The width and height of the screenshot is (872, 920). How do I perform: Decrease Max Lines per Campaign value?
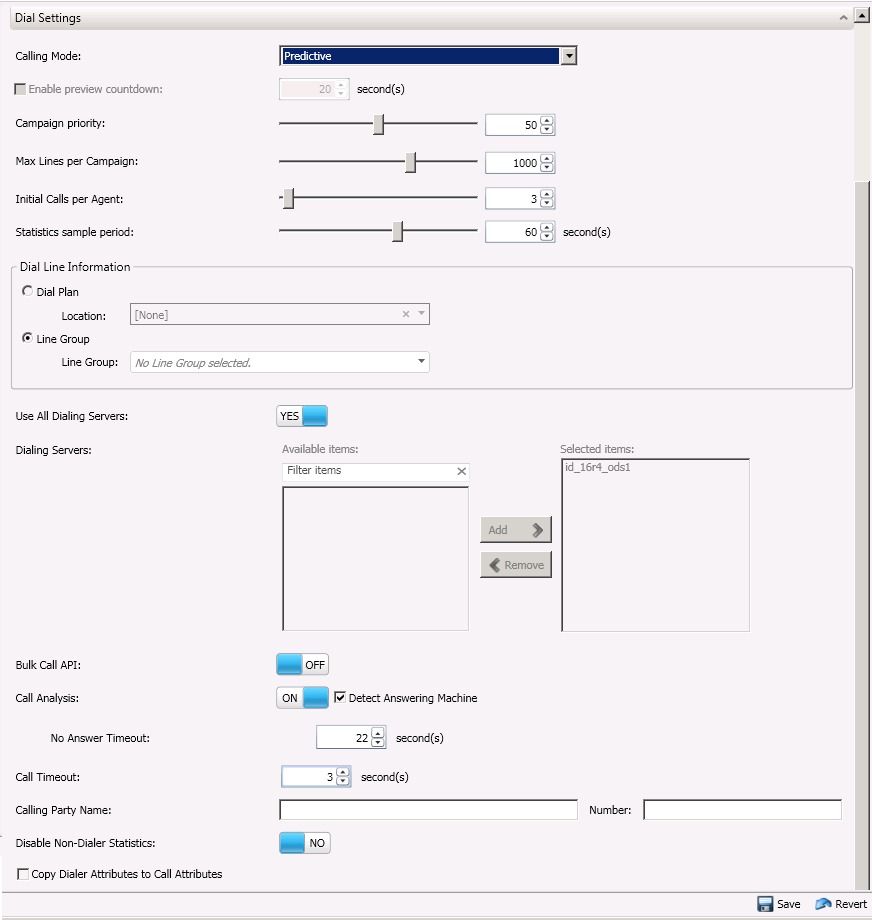pyautogui.click(x=547, y=168)
